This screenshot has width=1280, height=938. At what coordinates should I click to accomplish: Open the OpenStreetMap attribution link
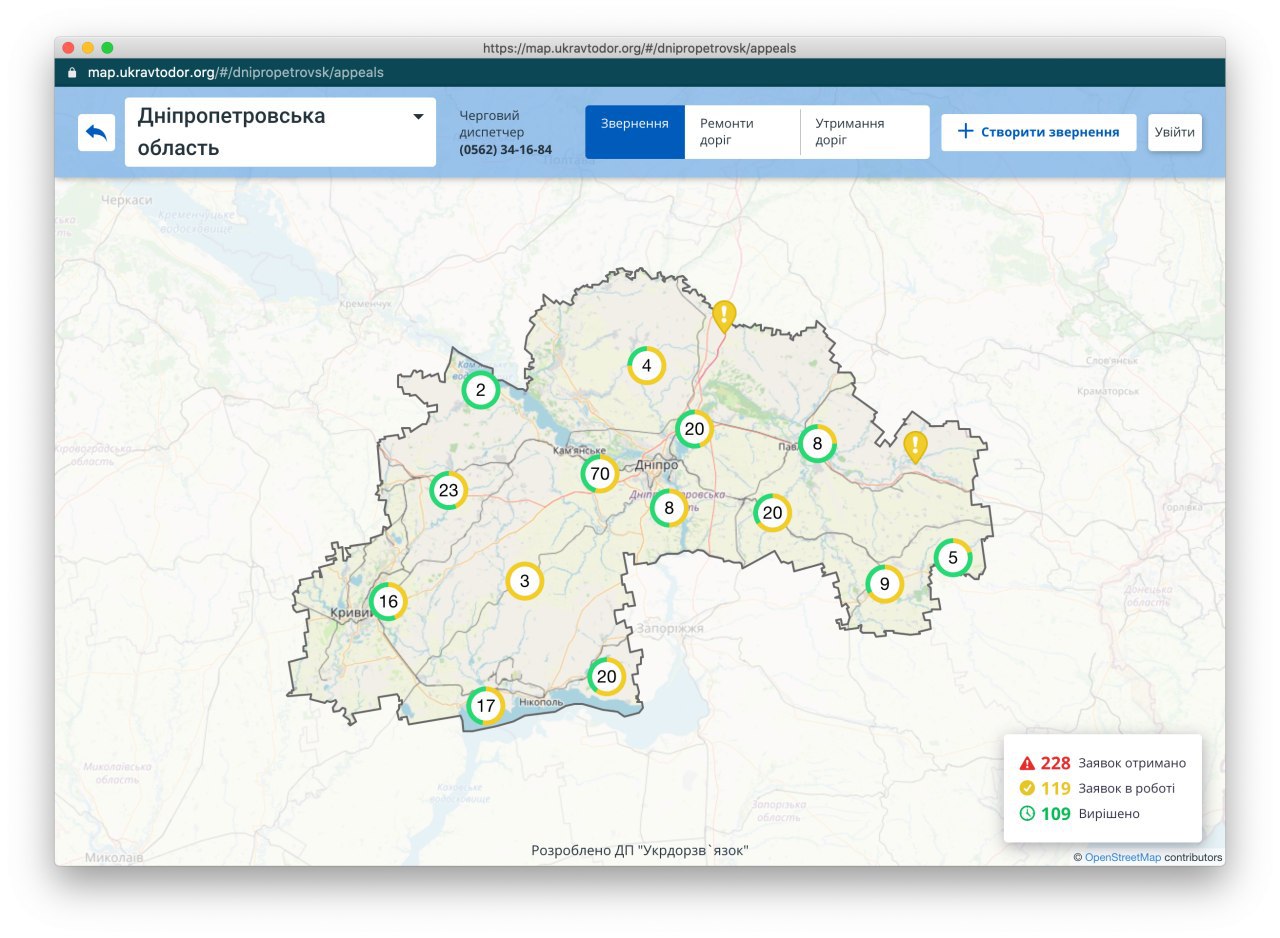coord(1123,858)
